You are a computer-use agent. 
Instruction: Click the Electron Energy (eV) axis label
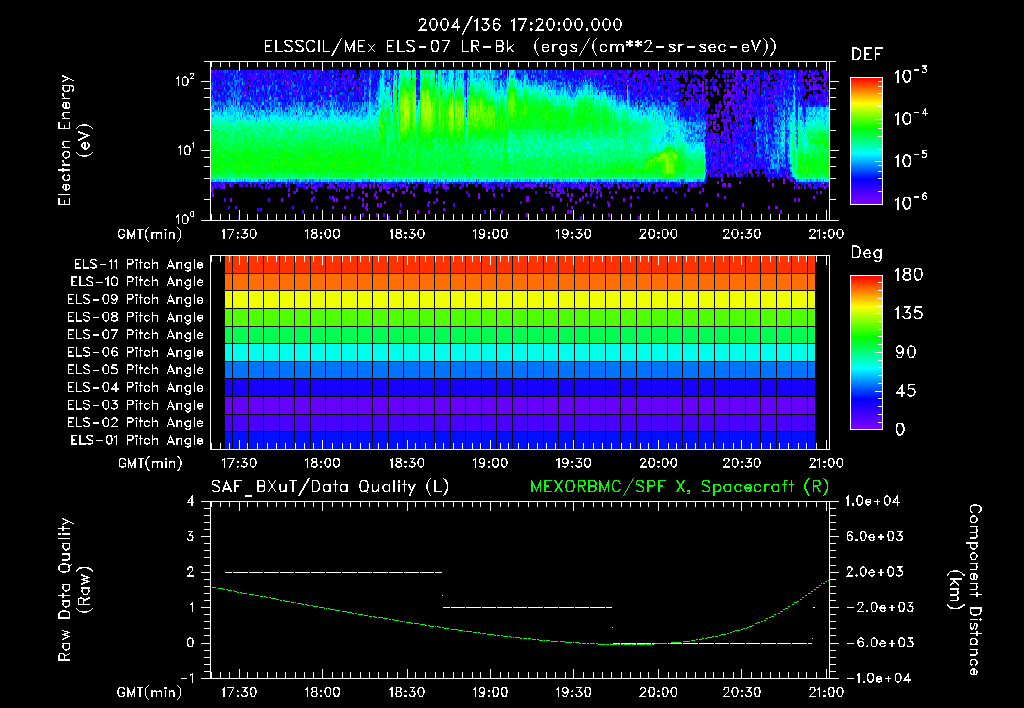74,140
